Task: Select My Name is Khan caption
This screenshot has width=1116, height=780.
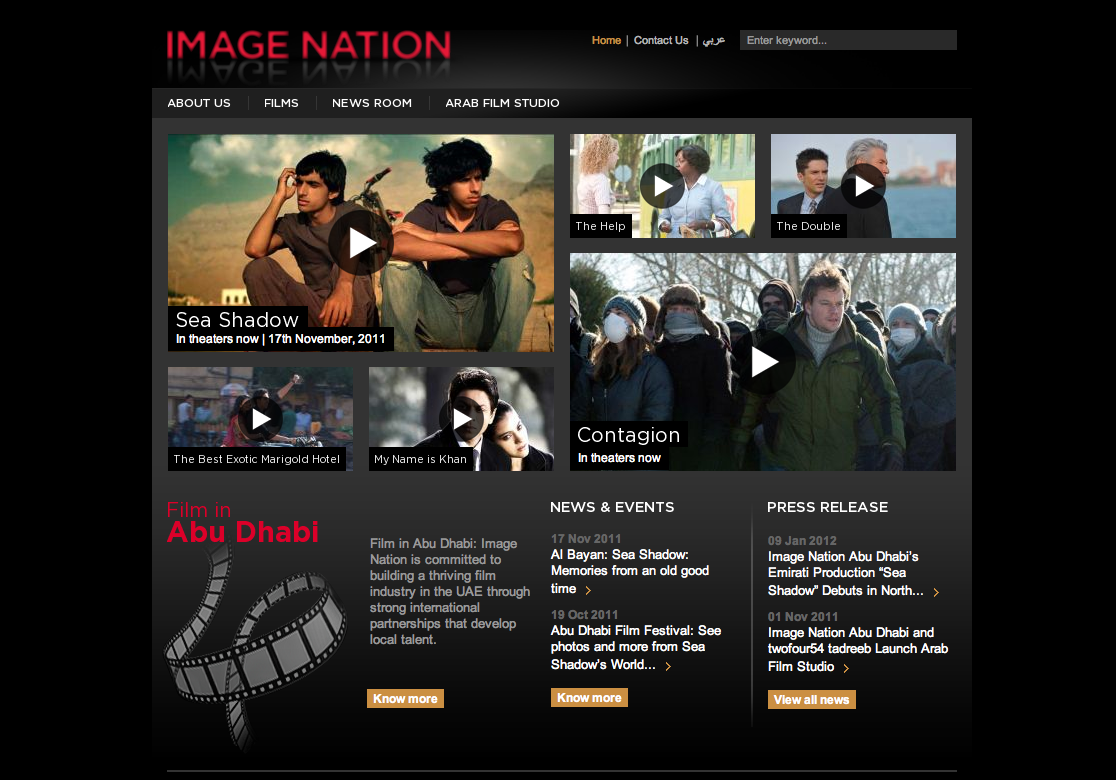Action: (421, 459)
